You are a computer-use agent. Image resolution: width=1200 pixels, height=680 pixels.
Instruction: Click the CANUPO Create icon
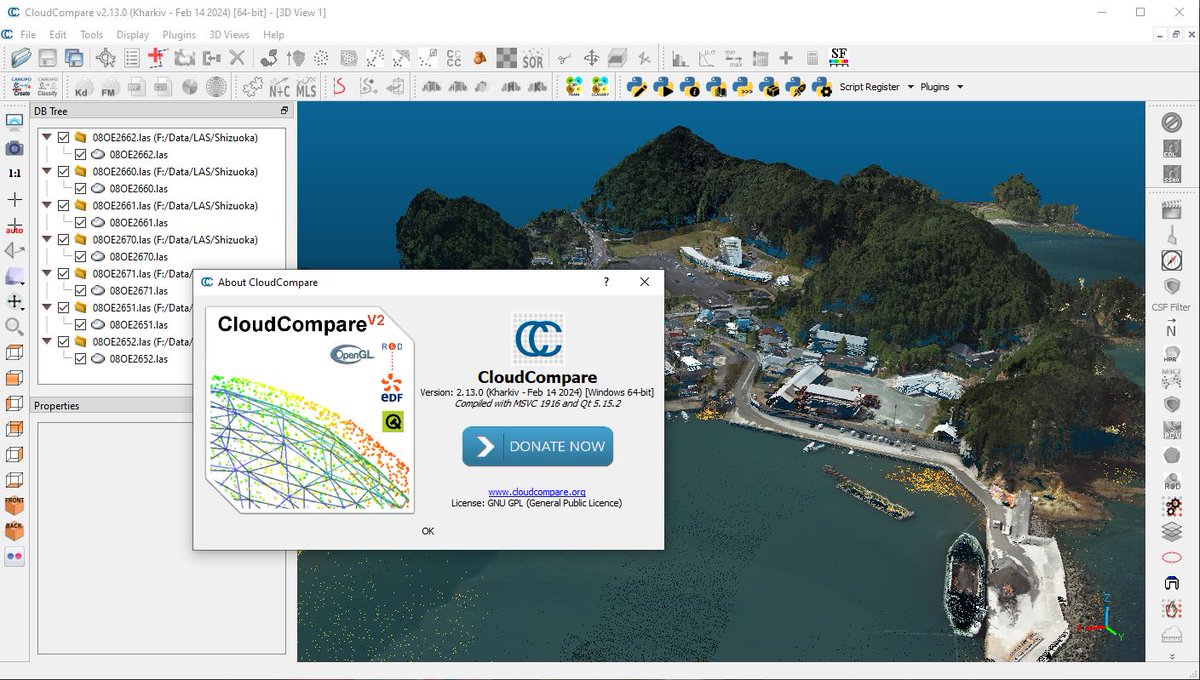(21, 87)
